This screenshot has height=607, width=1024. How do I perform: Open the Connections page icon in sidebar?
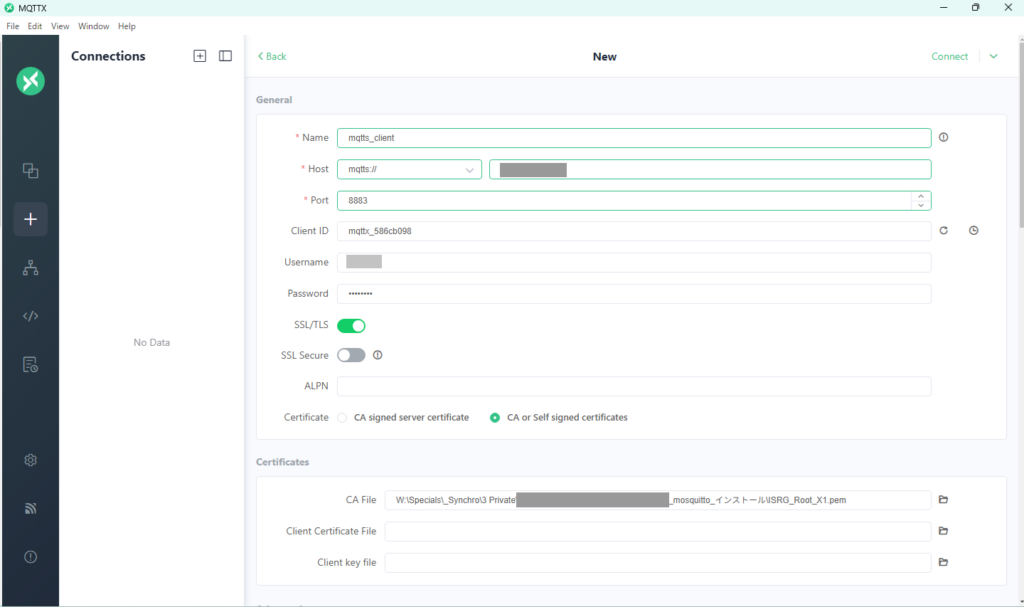click(x=30, y=171)
